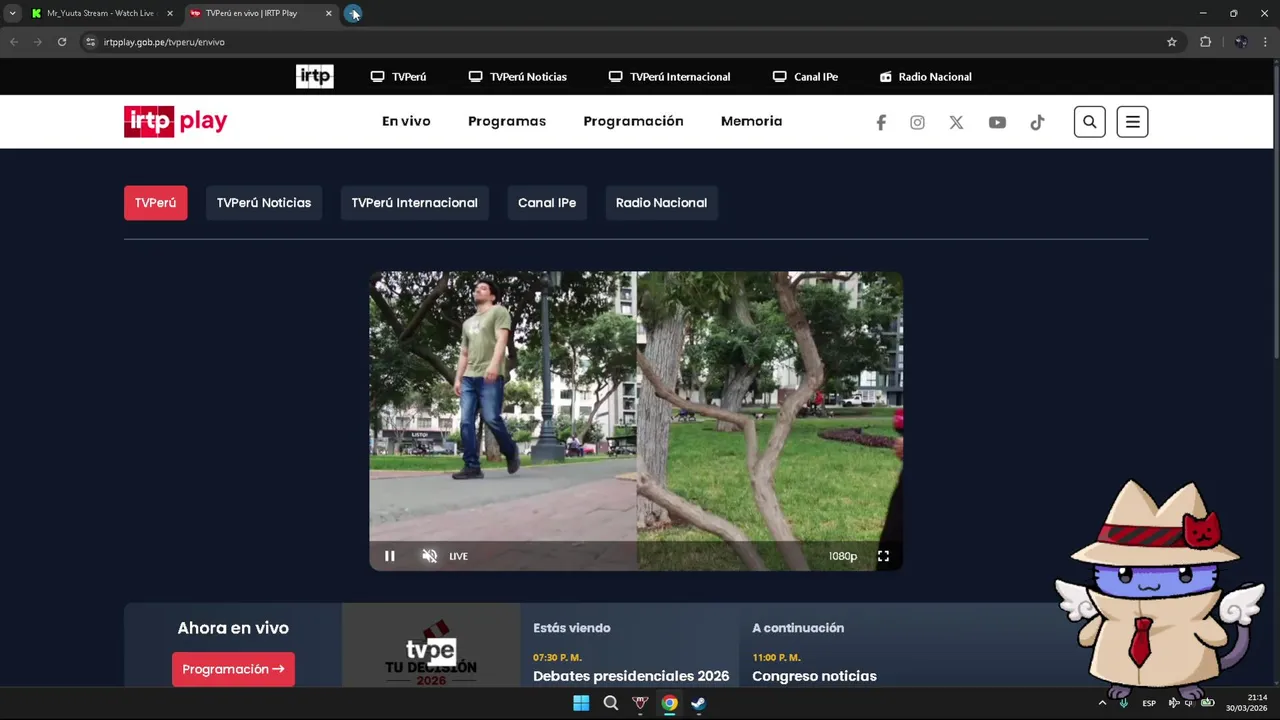The width and height of the screenshot is (1280, 720).
Task: Click the Congreso noticias title
Action: click(814, 676)
